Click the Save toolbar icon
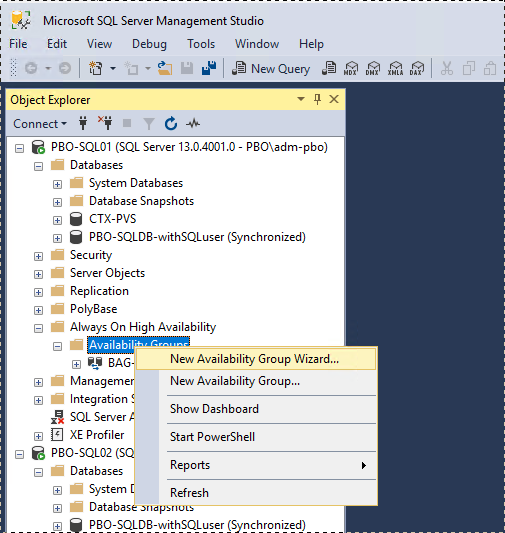 187,68
